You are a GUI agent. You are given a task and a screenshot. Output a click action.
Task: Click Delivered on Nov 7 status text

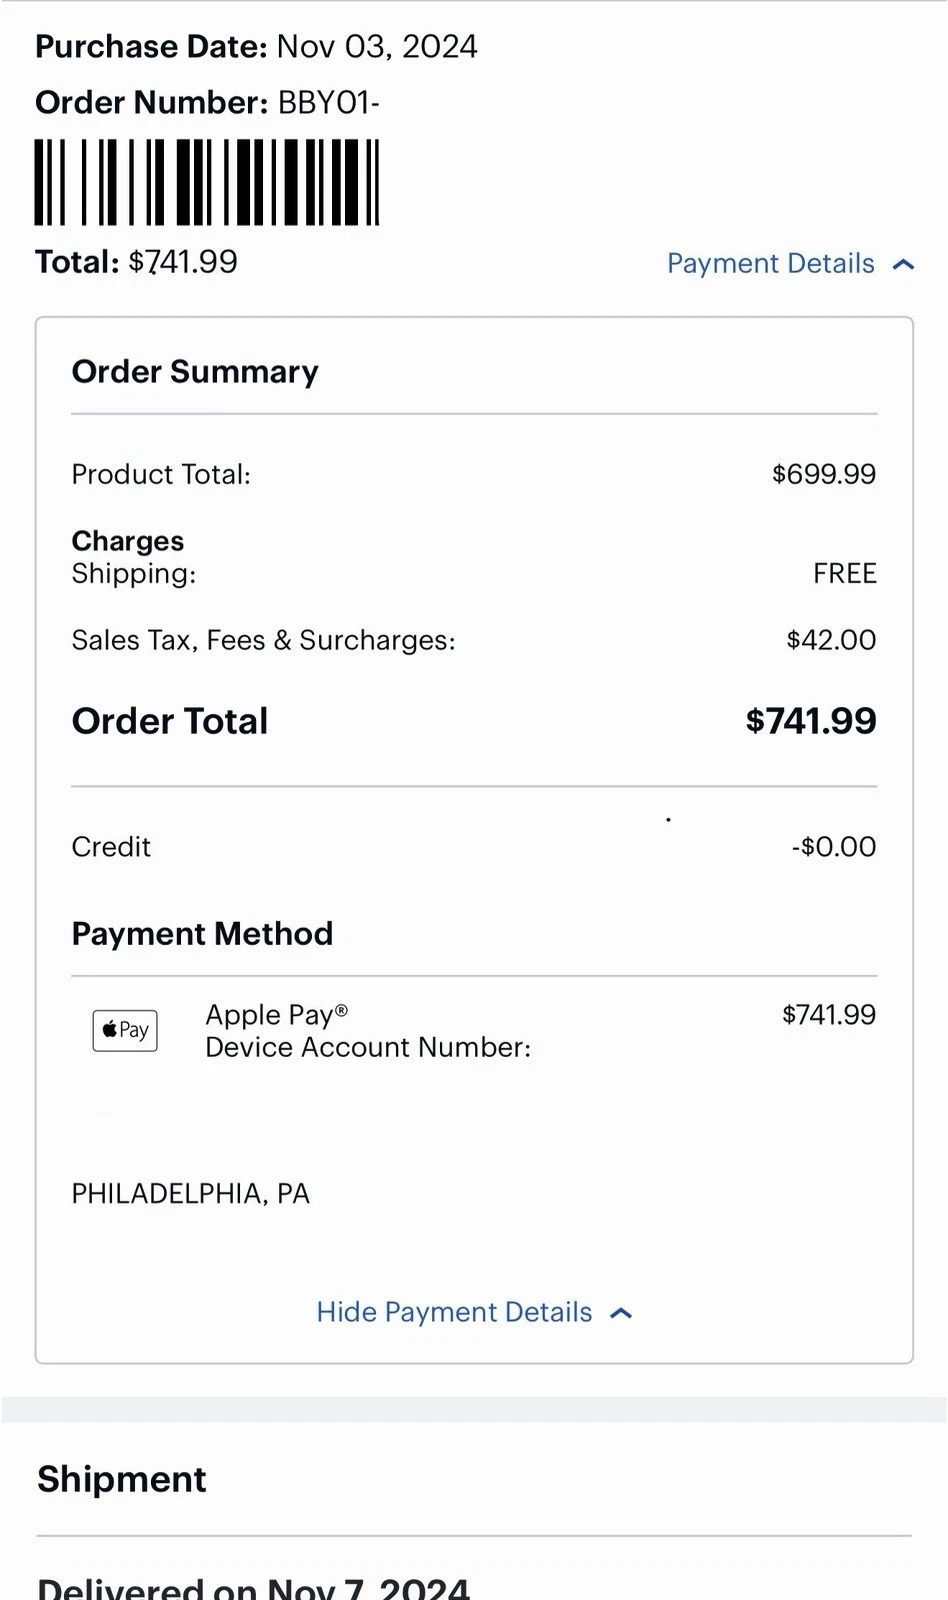coord(253,1587)
